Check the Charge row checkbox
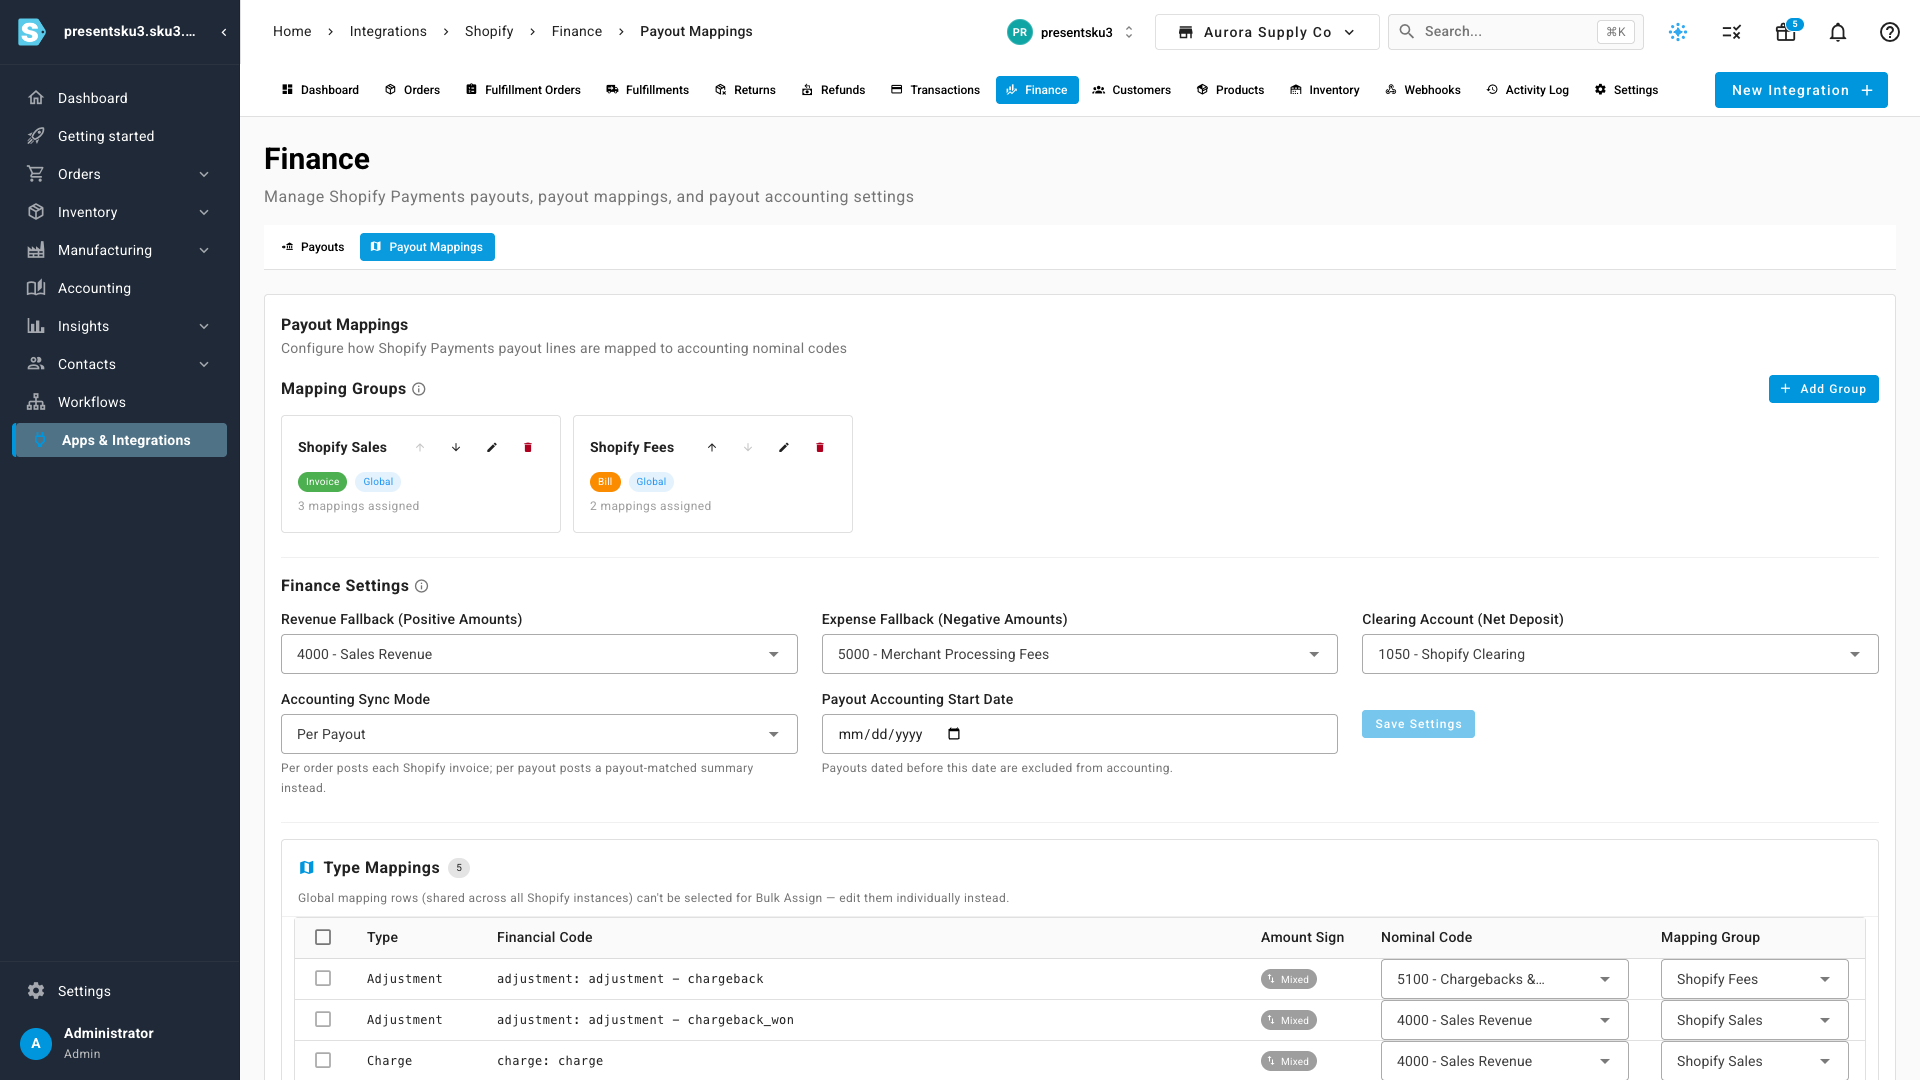 (x=323, y=1060)
